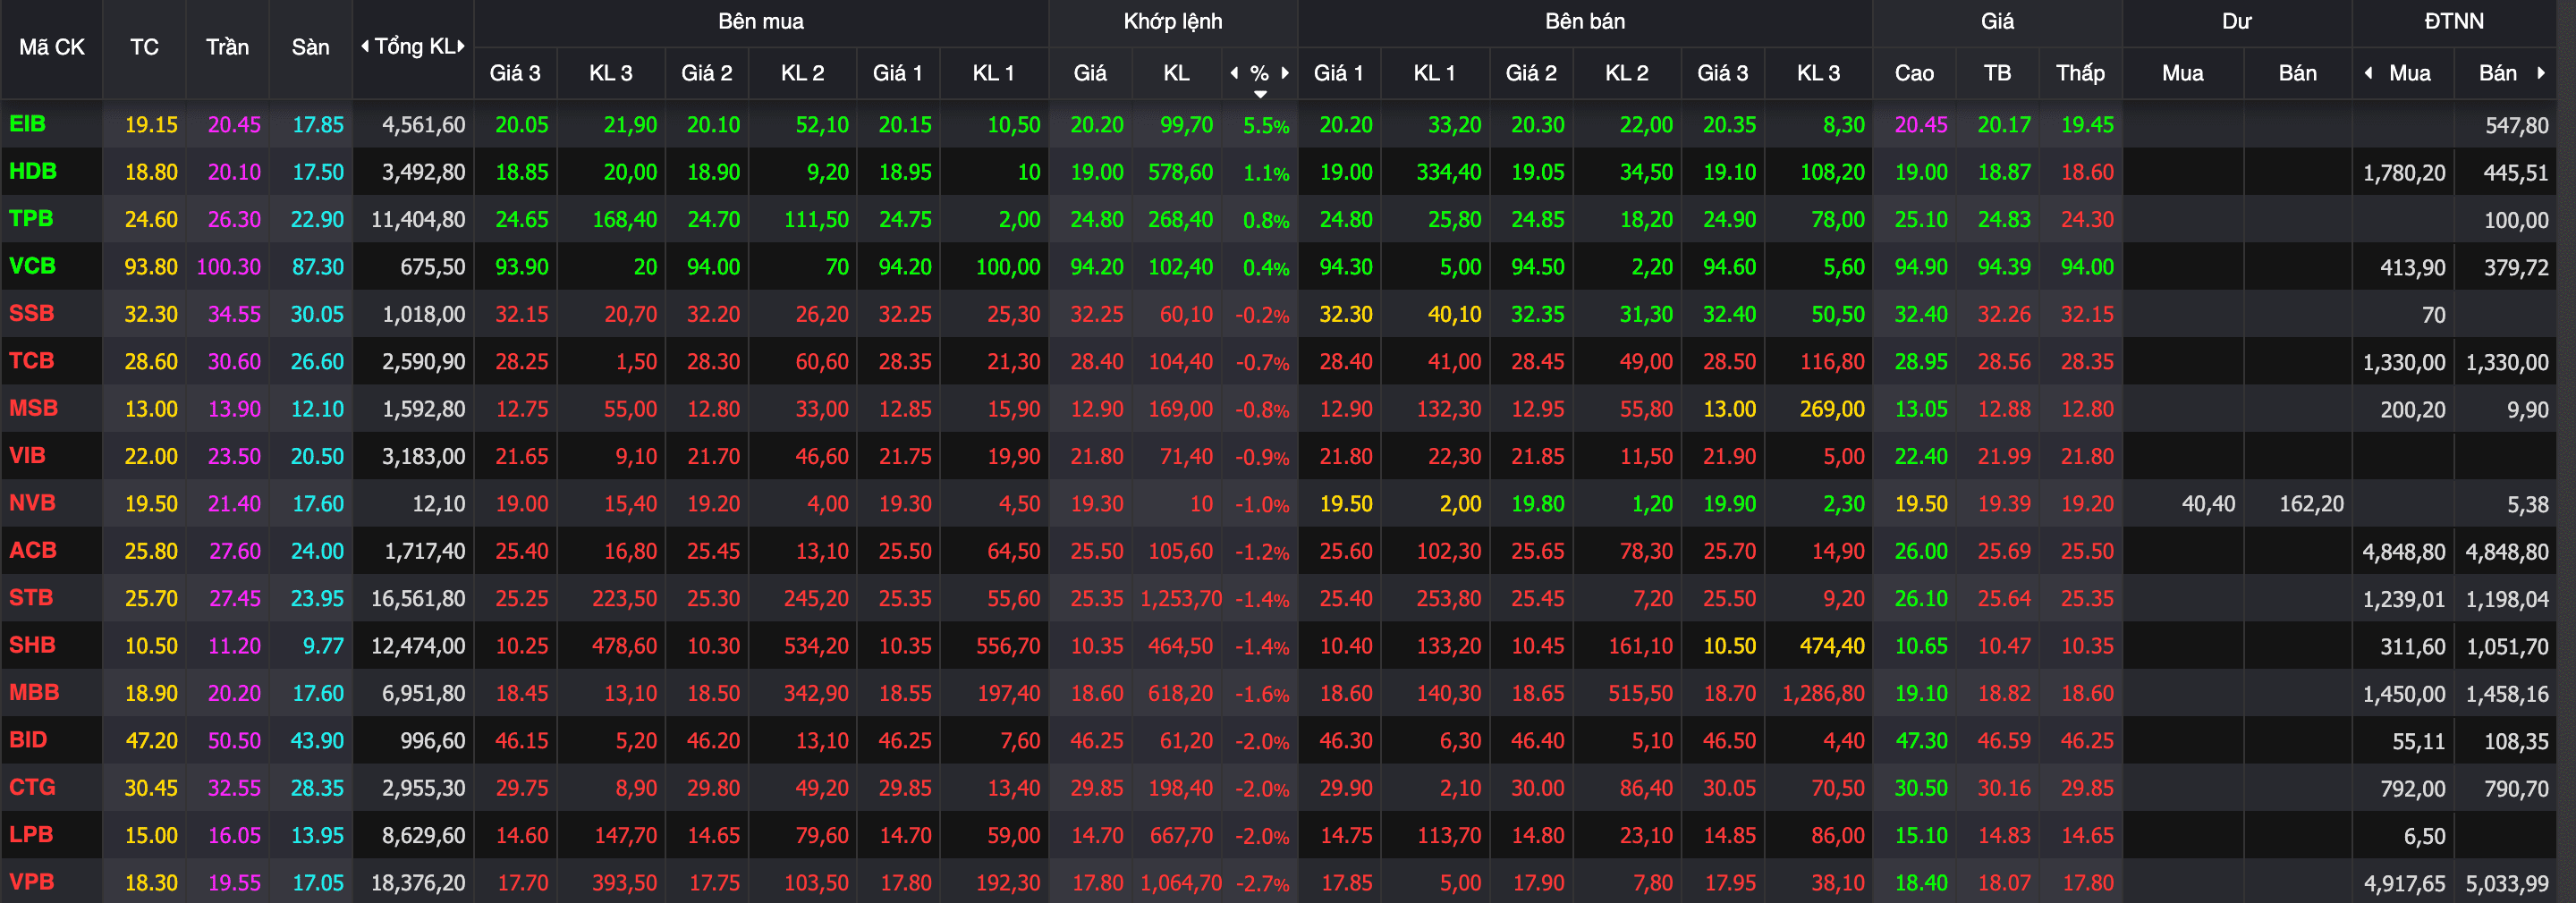Click MSB sell Giá 3 value 13.00
This screenshot has height=903, width=2576.
pos(1729,409)
